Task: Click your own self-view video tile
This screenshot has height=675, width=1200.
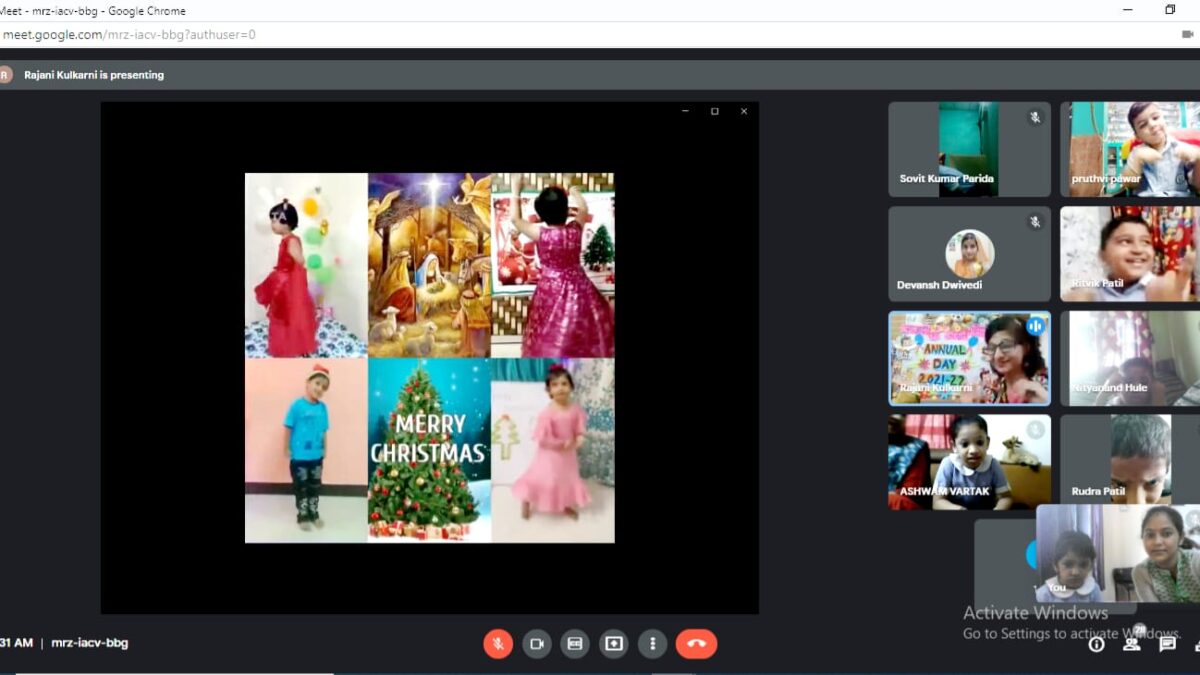Action: [x=1117, y=553]
